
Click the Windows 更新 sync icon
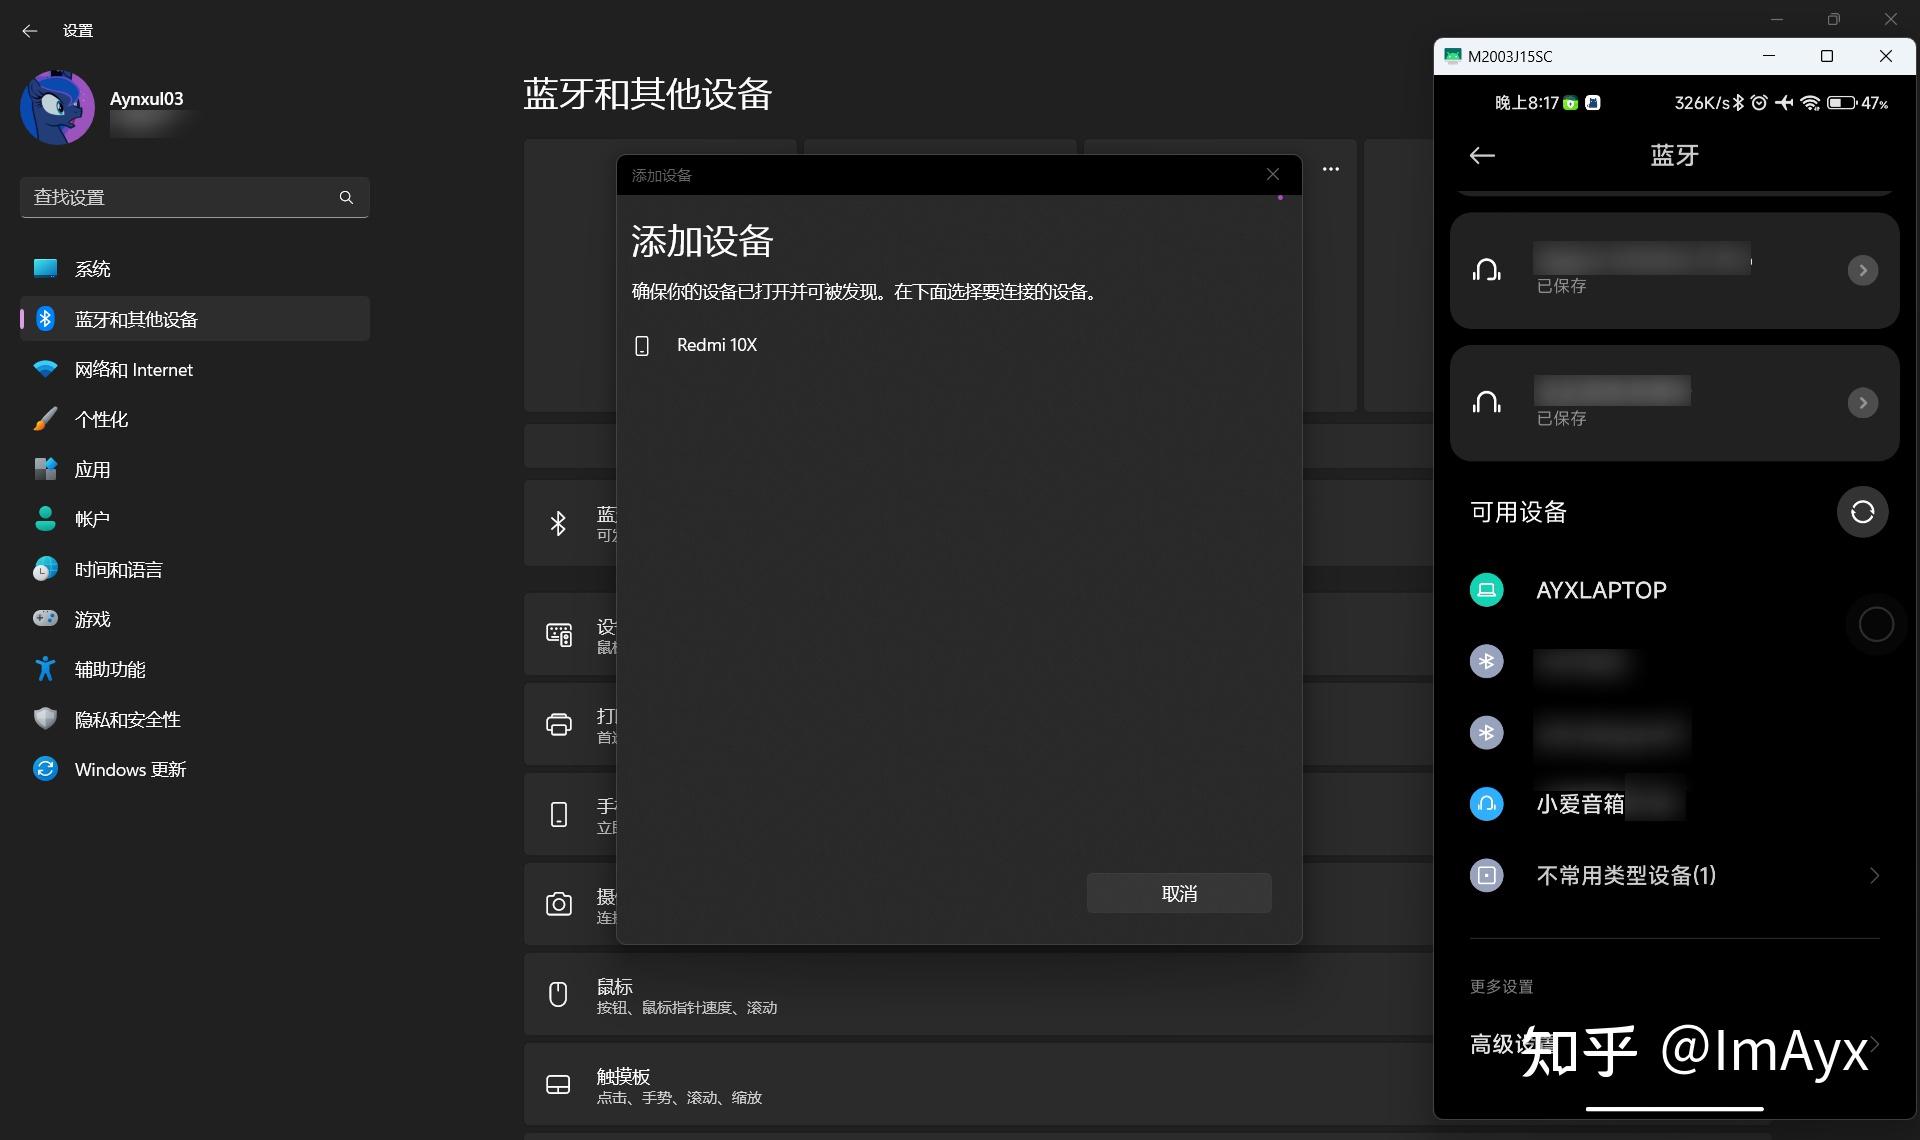[x=45, y=768]
